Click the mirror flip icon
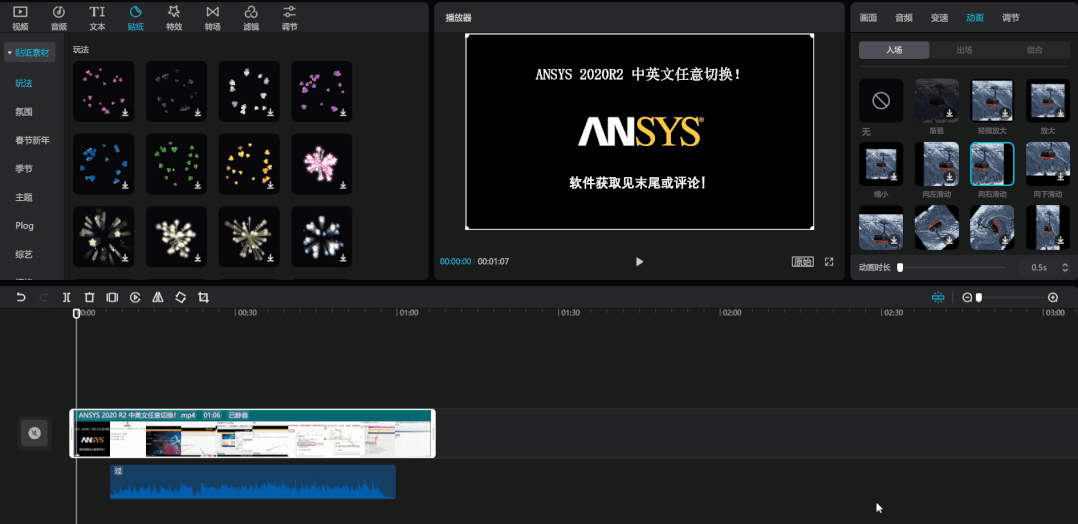The width and height of the screenshot is (1078, 524). [x=157, y=297]
